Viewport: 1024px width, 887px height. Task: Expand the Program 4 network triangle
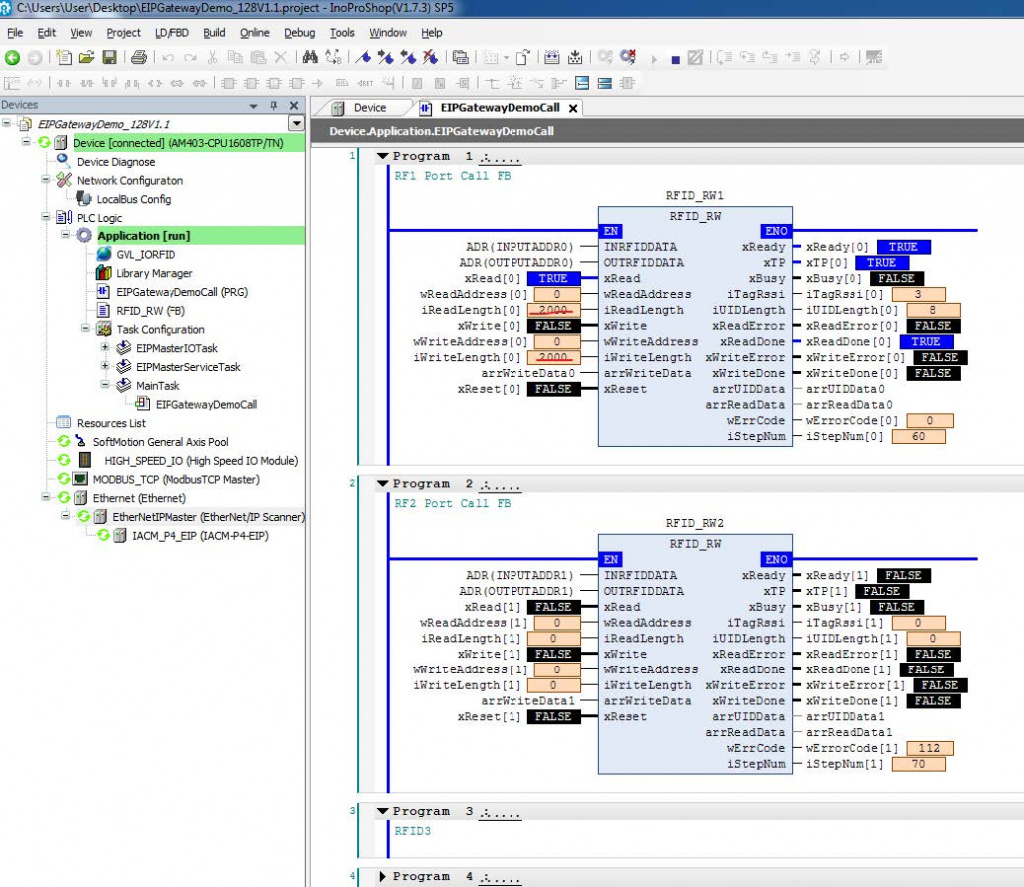(383, 877)
